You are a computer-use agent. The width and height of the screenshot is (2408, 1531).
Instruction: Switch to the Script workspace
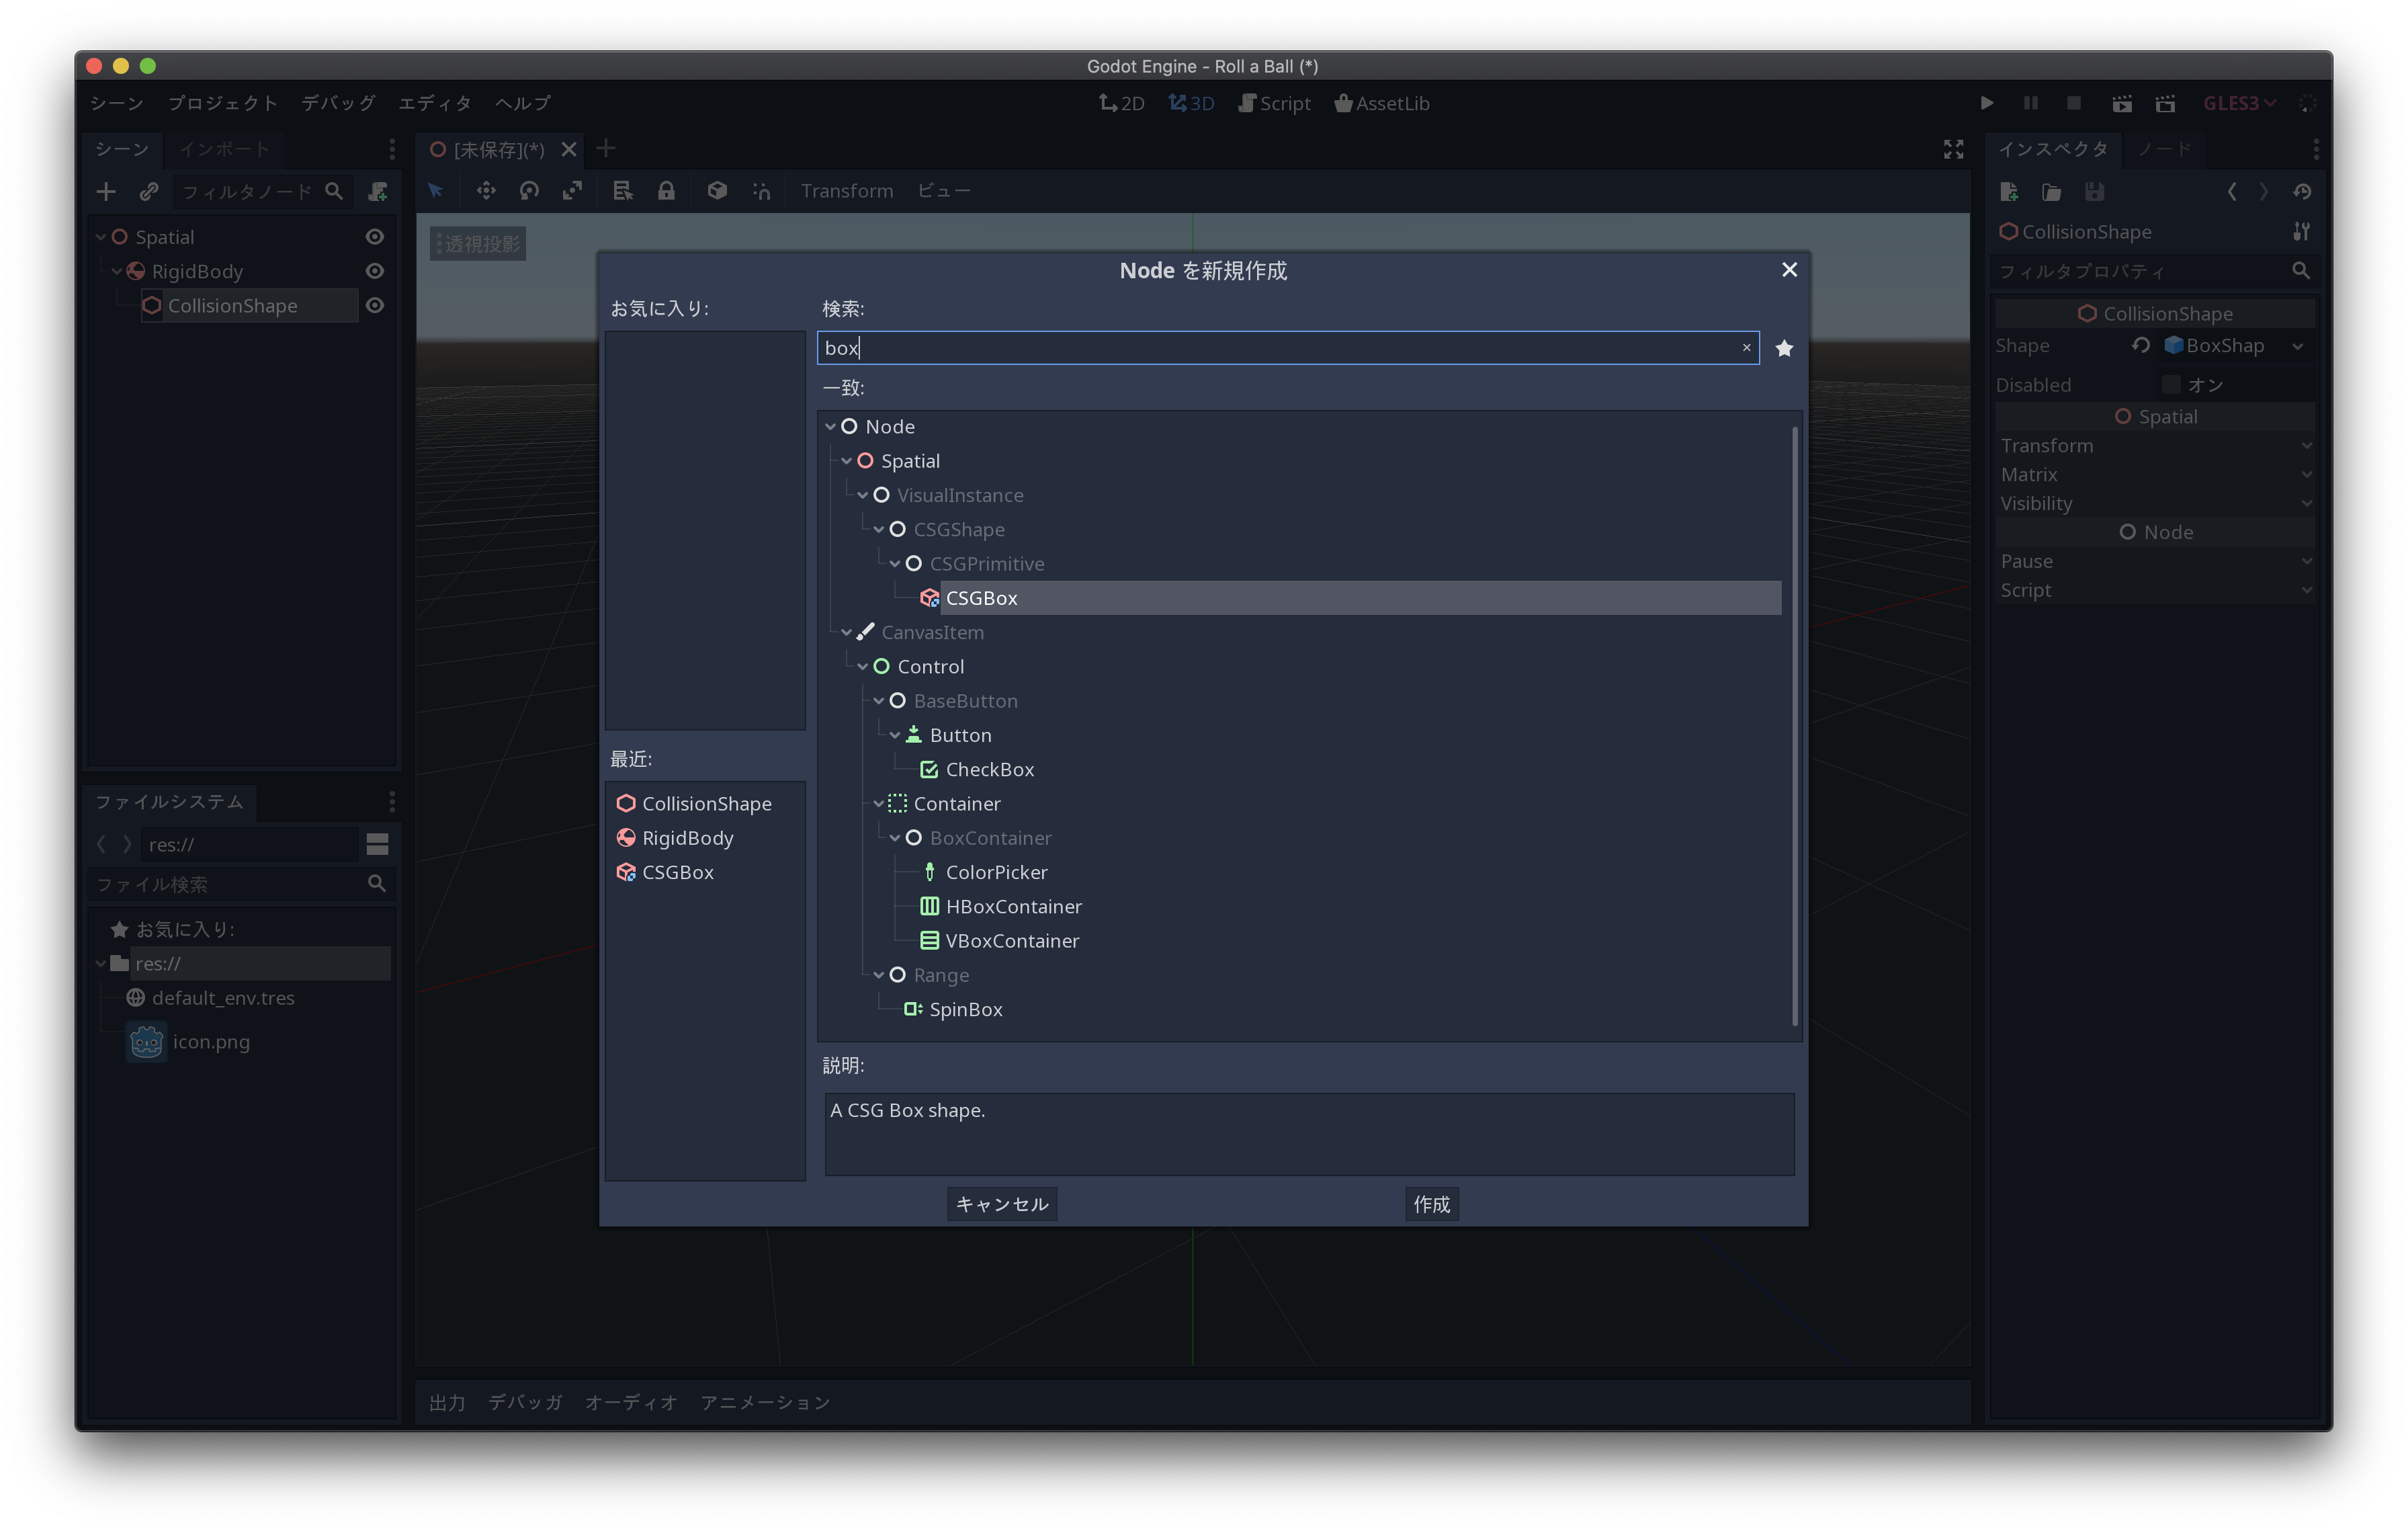point(1274,103)
